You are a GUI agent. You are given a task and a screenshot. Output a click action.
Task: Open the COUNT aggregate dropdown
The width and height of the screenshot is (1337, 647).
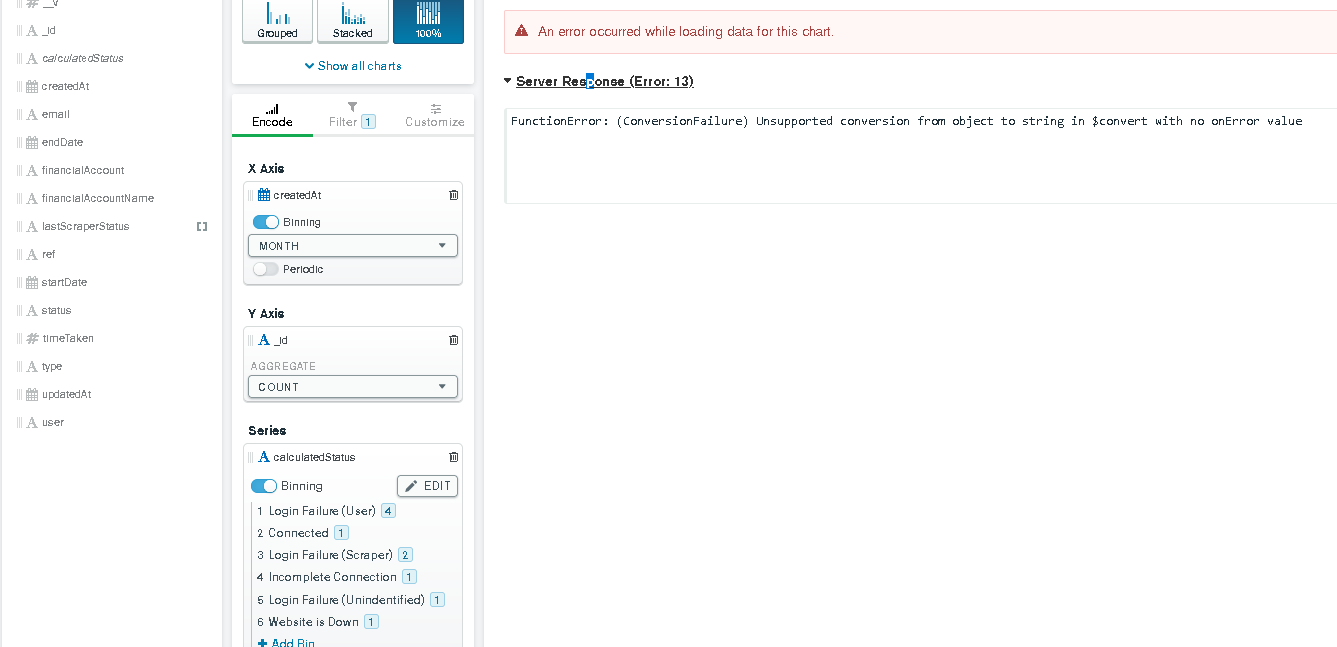click(352, 387)
